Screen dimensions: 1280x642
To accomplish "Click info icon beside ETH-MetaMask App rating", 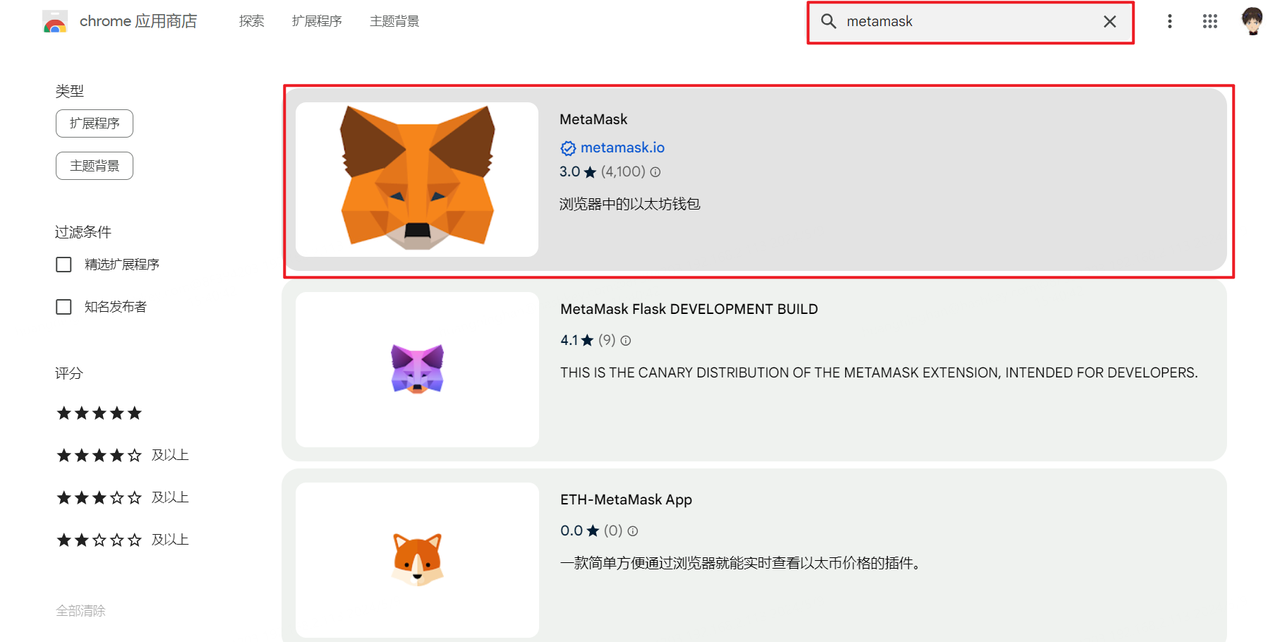I will pos(632,531).
